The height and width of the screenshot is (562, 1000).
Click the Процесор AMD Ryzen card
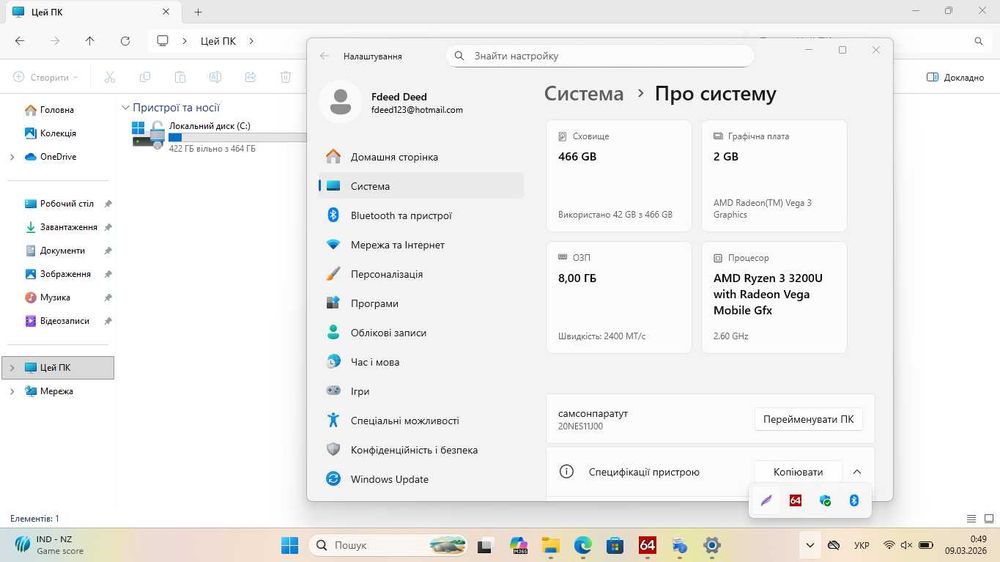click(x=774, y=297)
